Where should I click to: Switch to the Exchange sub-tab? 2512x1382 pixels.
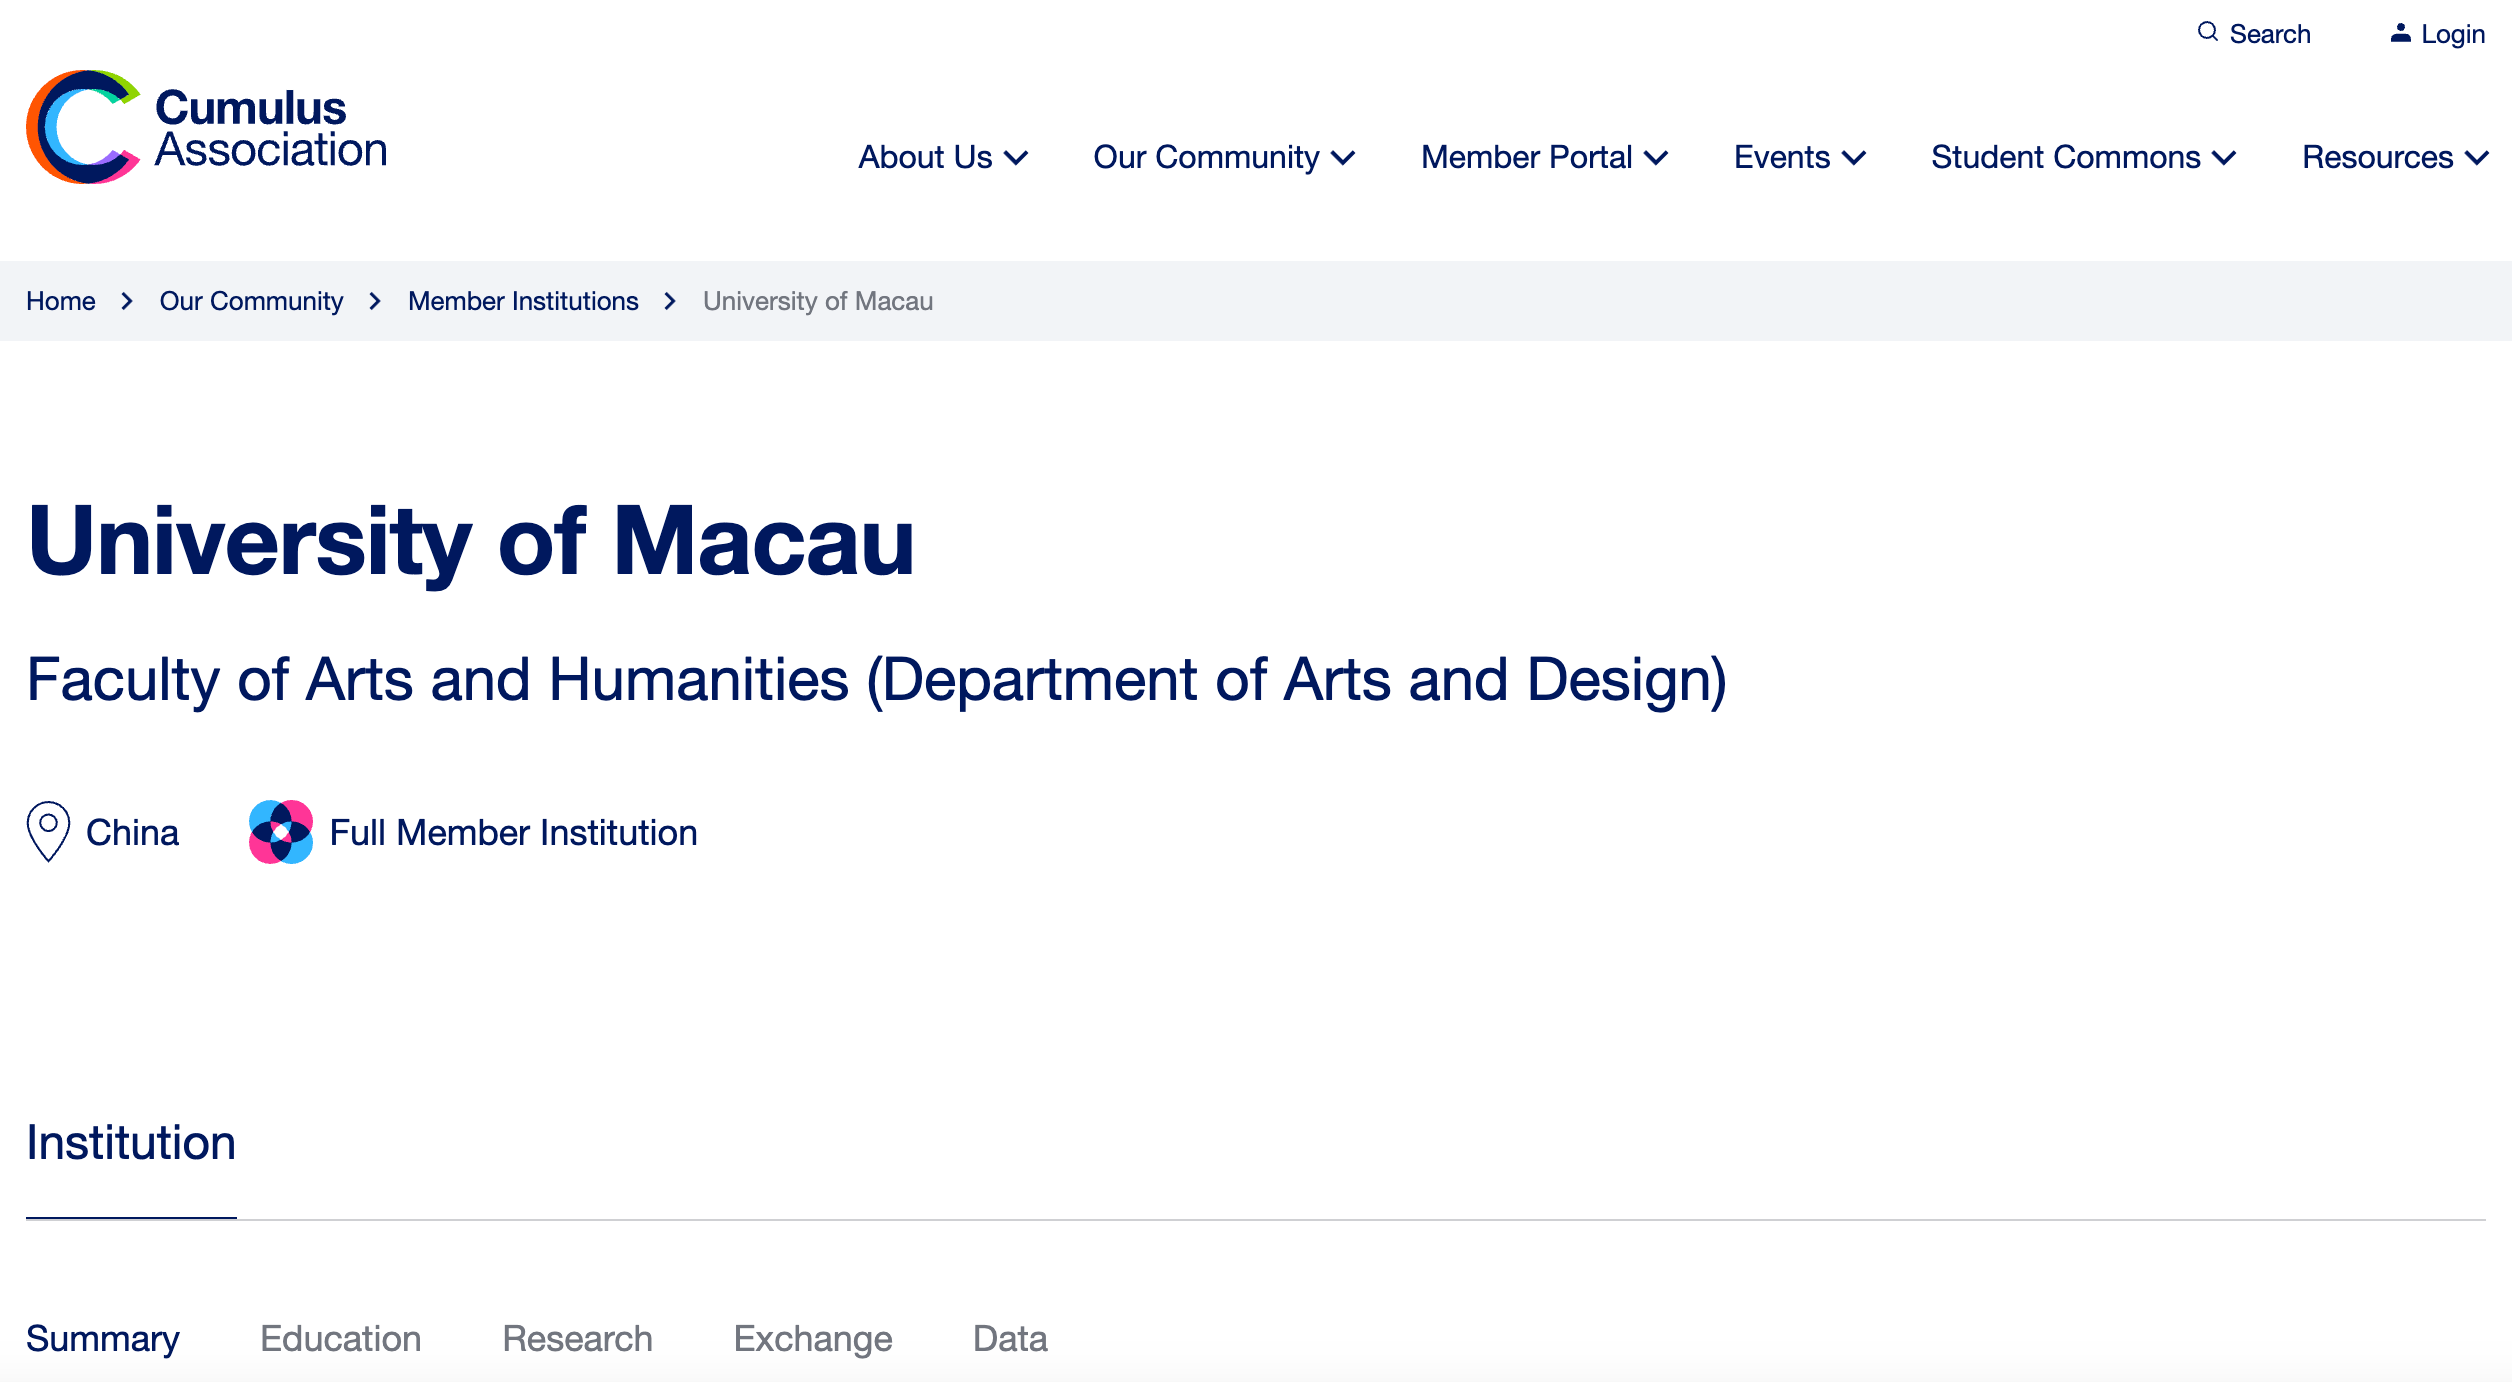point(813,1339)
